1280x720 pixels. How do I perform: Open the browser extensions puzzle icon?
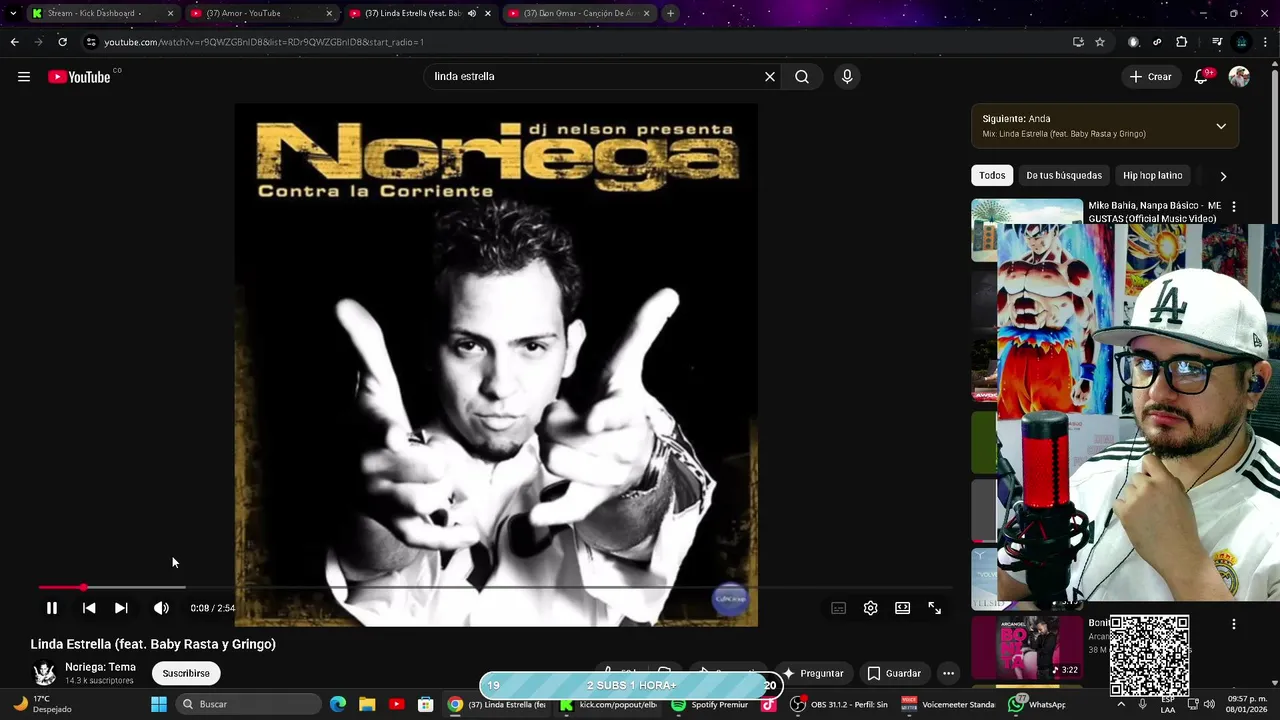click(1182, 42)
